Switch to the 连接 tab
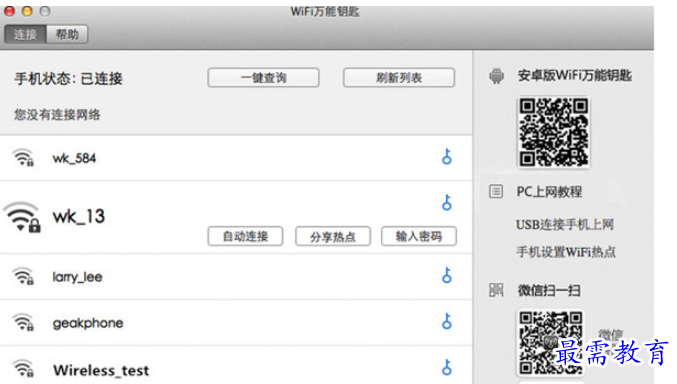Image resolution: width=677 pixels, height=384 pixels. [25, 34]
